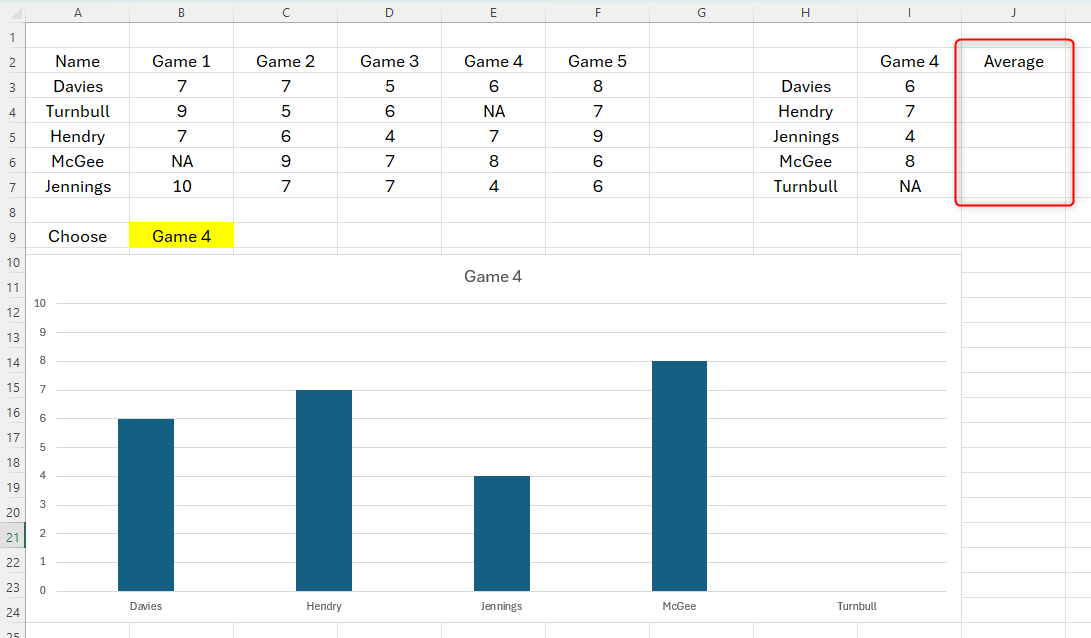Click the Jennings bar in chart
This screenshot has width=1091, height=638.
coord(502,534)
